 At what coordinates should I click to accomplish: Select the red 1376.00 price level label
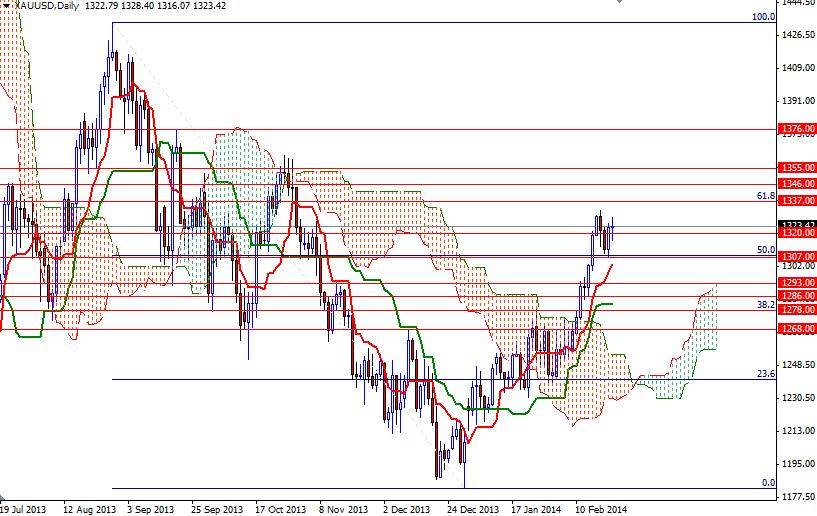coord(797,128)
